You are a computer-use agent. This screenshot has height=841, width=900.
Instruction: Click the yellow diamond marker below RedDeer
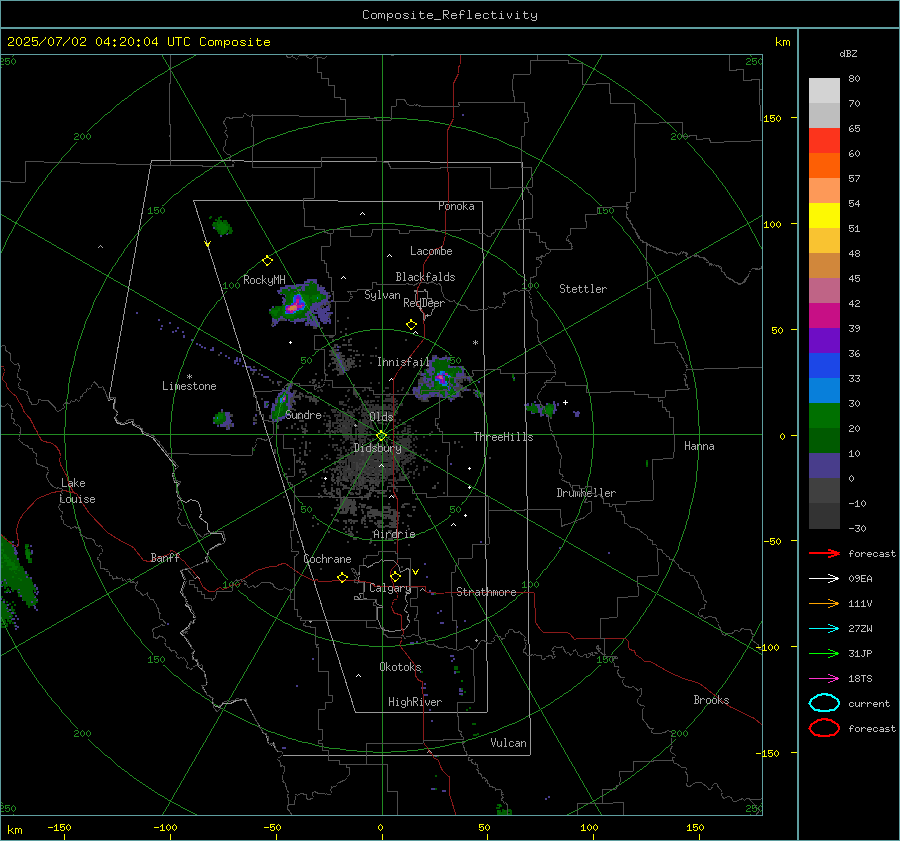pos(411,325)
